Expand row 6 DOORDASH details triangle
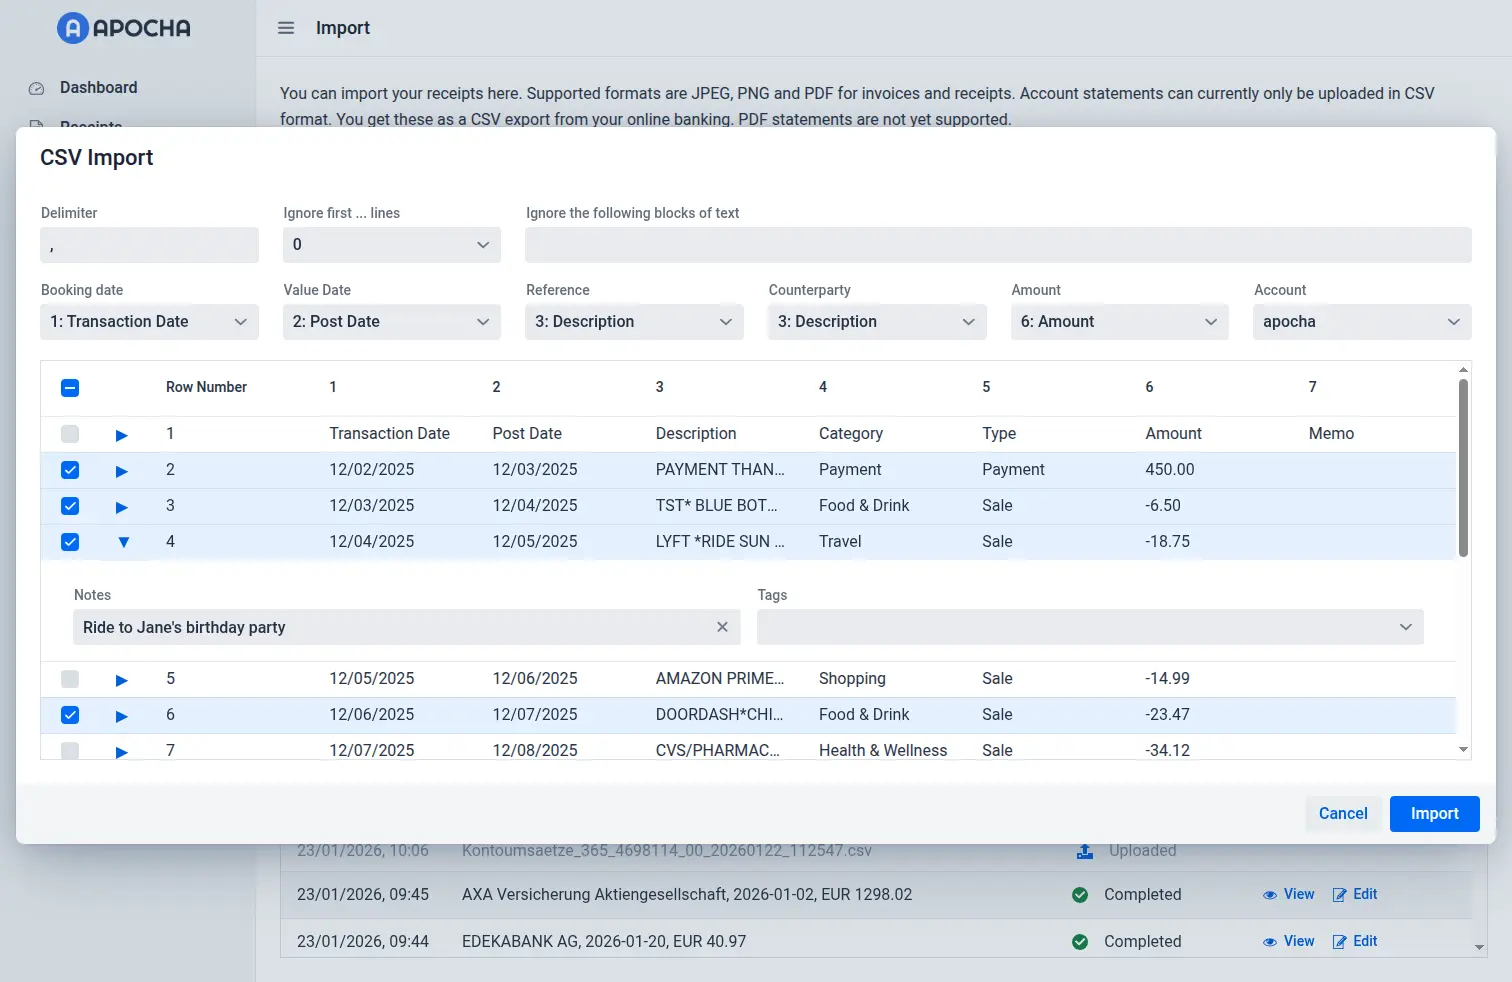1512x982 pixels. click(x=121, y=715)
